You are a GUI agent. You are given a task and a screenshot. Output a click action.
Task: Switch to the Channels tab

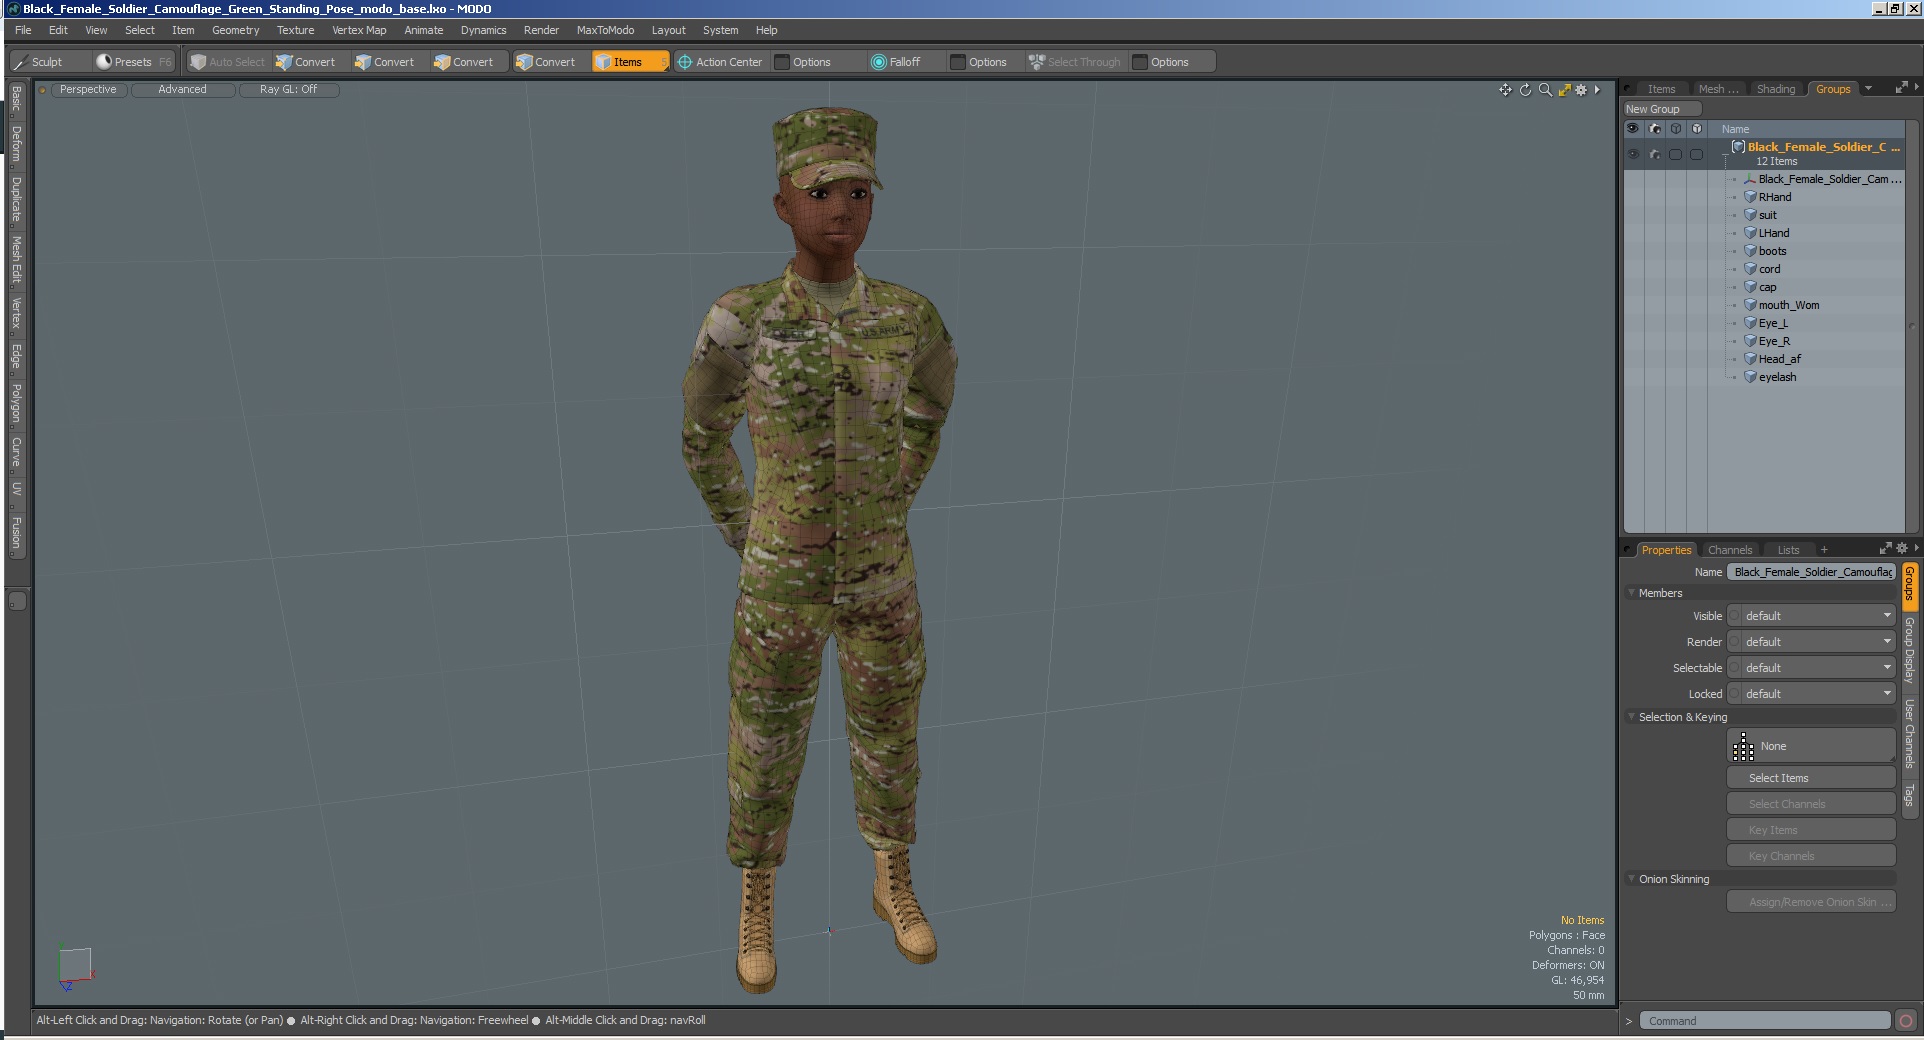pyautogui.click(x=1730, y=550)
